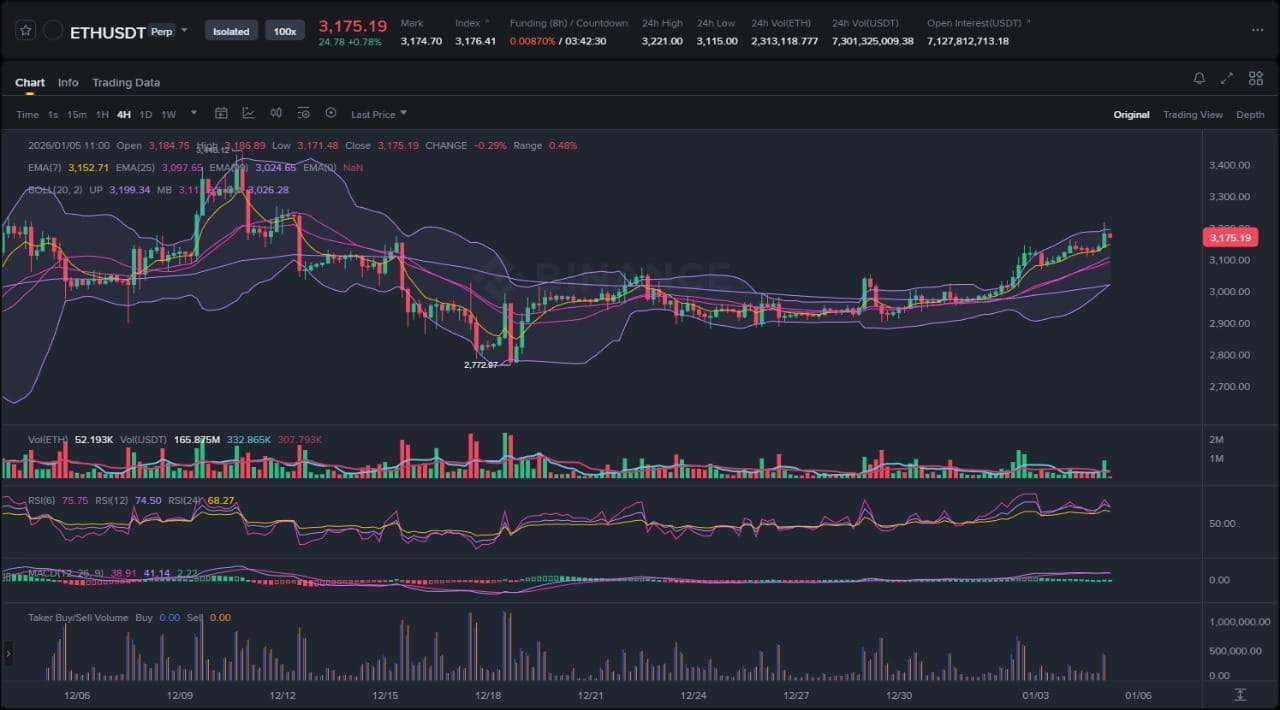Open the Info tab

68,83
